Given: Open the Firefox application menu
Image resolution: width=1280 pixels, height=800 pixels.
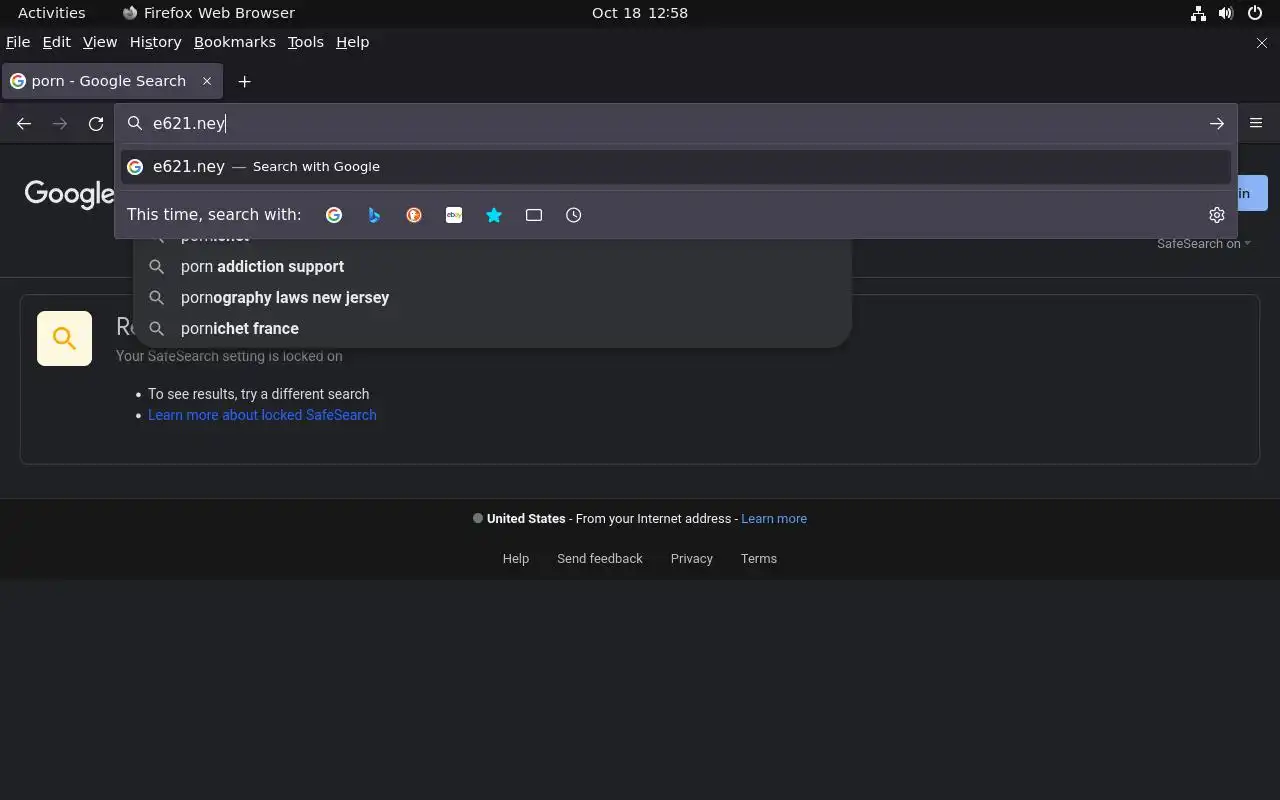Looking at the screenshot, I should click(1256, 123).
